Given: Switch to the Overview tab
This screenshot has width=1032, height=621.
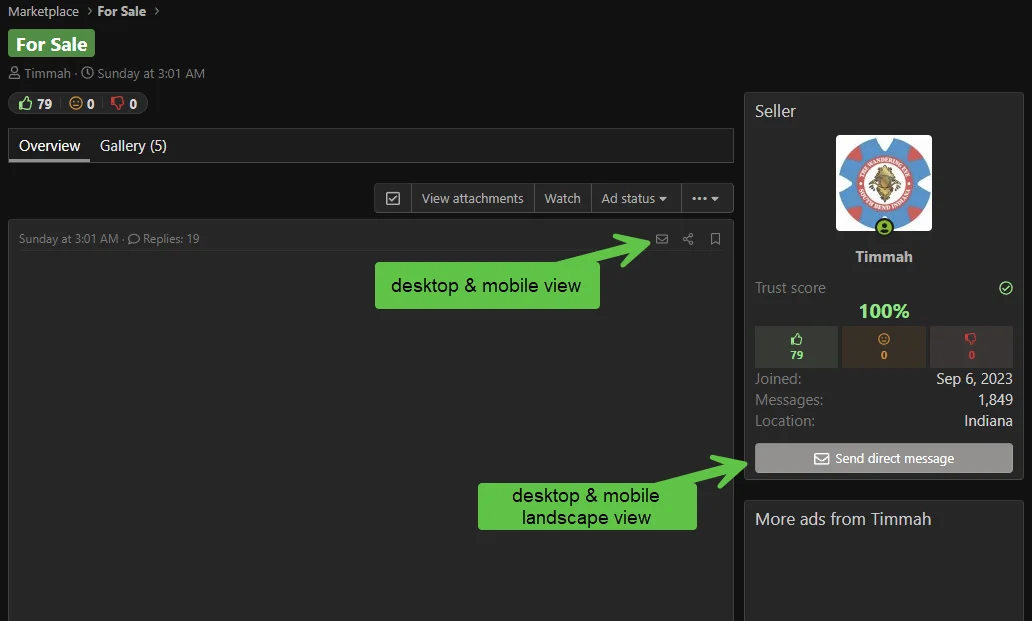Looking at the screenshot, I should coord(49,146).
